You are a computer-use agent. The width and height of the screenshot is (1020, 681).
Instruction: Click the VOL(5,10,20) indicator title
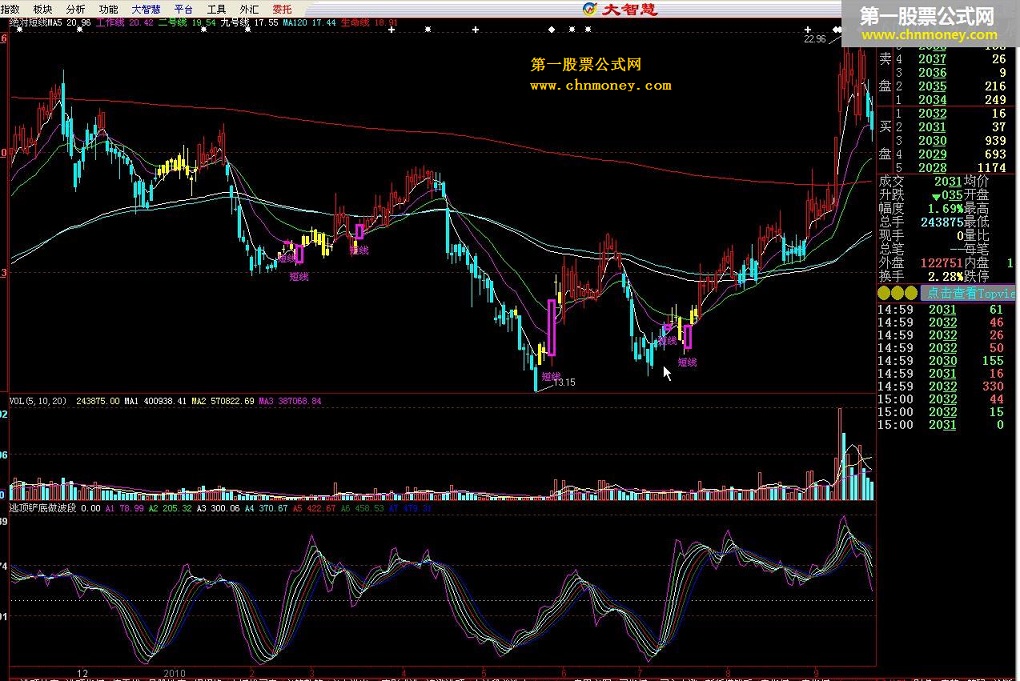tap(38, 401)
